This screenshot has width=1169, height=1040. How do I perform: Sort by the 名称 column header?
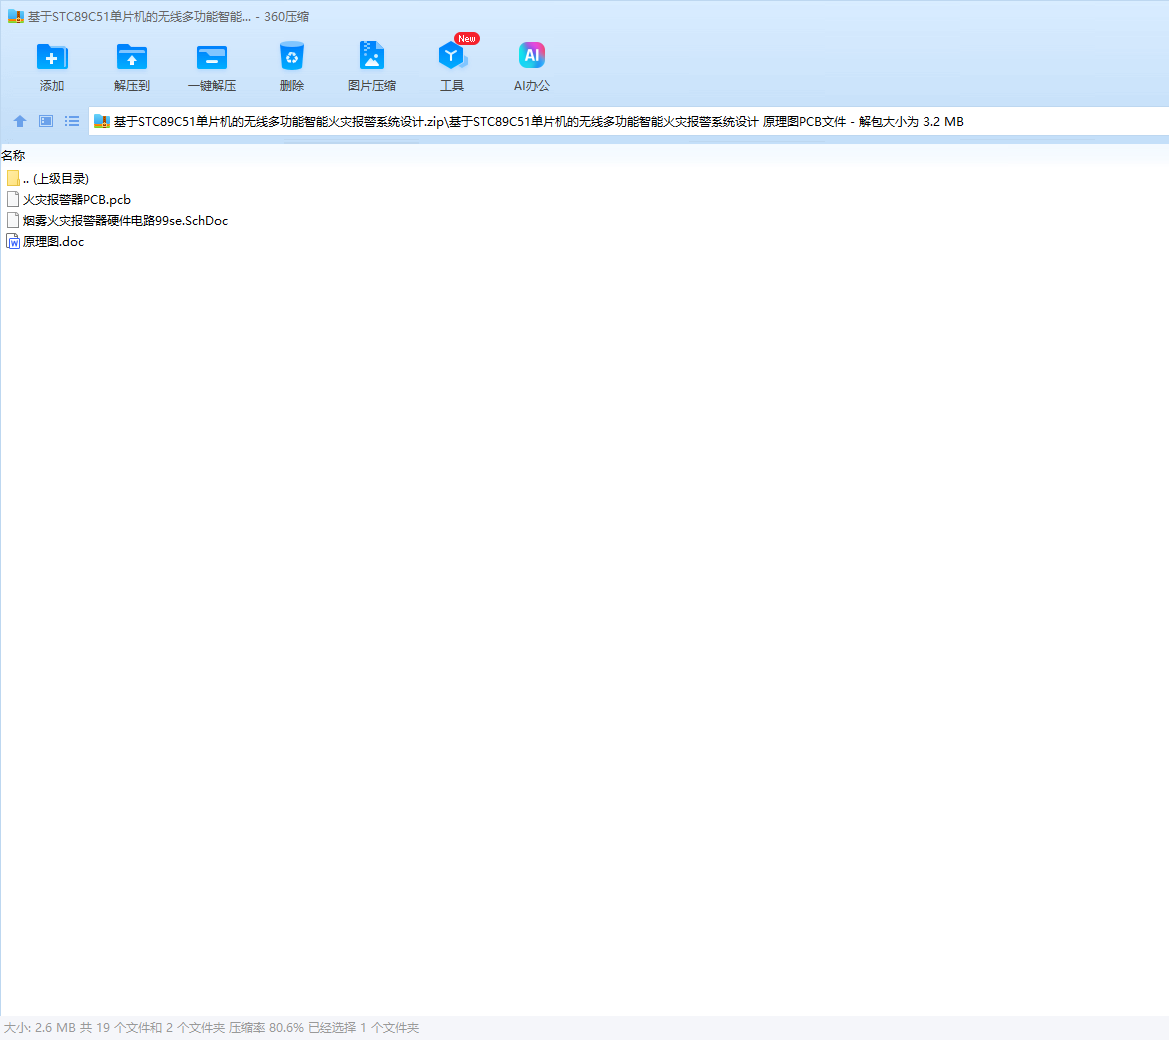13,155
